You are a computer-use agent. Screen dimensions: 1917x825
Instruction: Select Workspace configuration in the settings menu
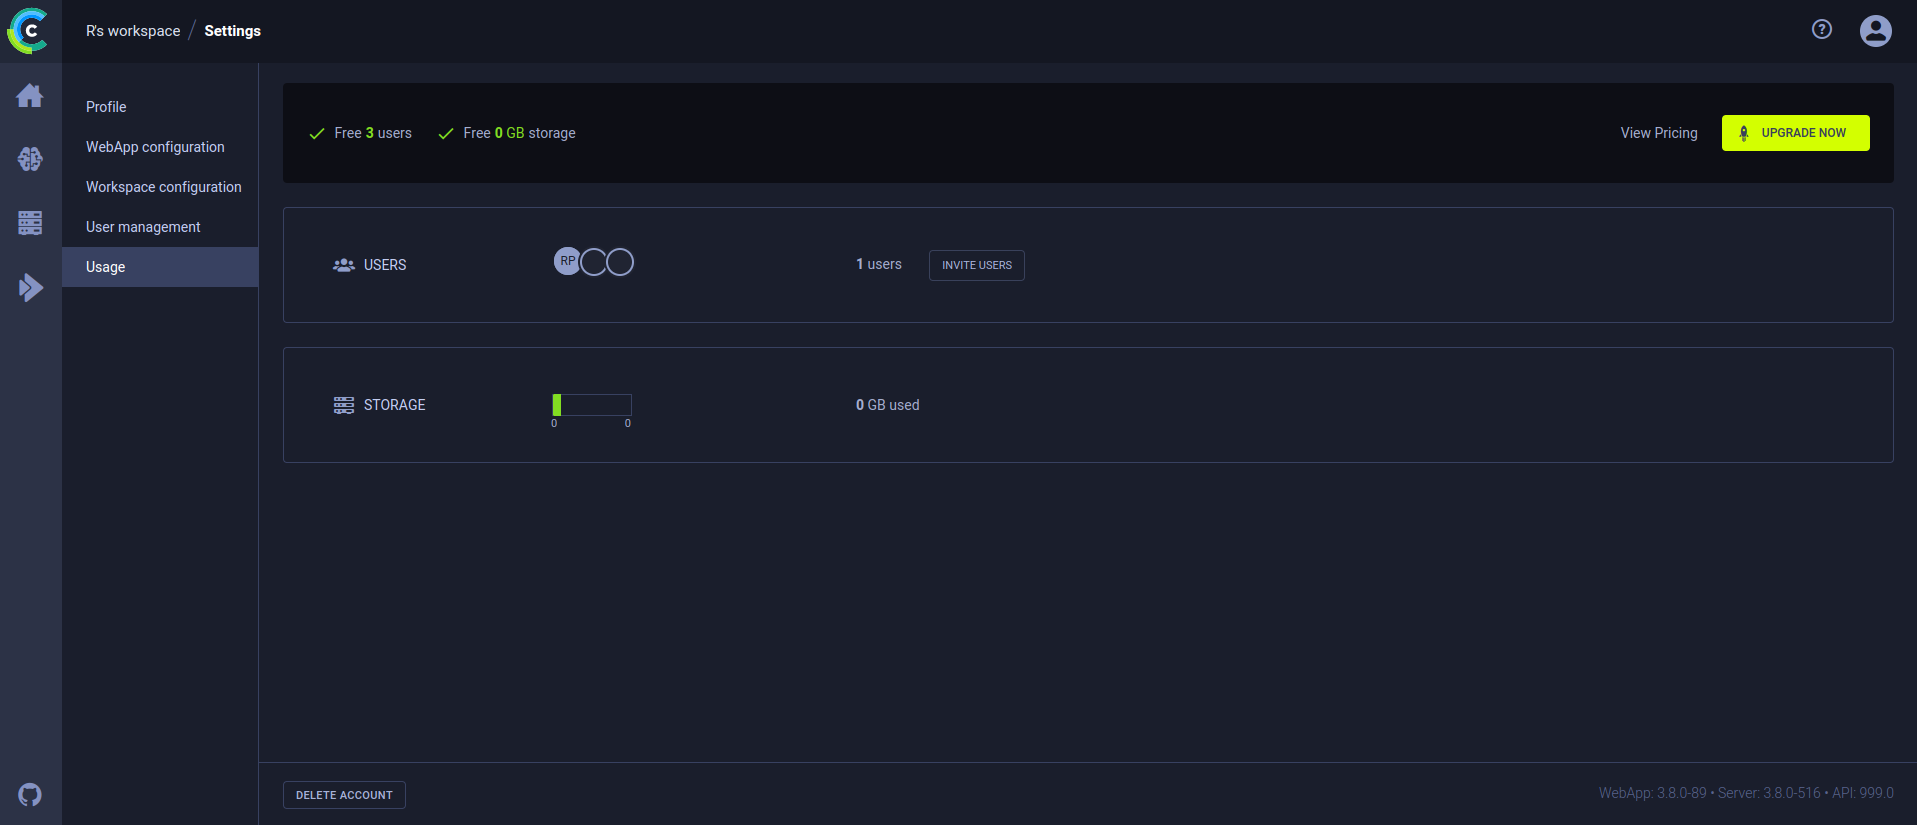163,187
